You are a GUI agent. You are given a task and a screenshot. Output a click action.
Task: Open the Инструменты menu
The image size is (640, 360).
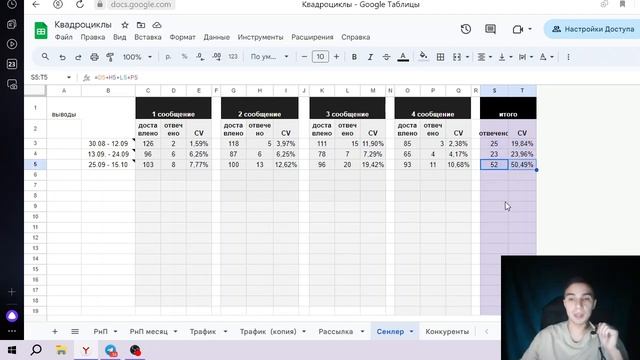(260, 37)
